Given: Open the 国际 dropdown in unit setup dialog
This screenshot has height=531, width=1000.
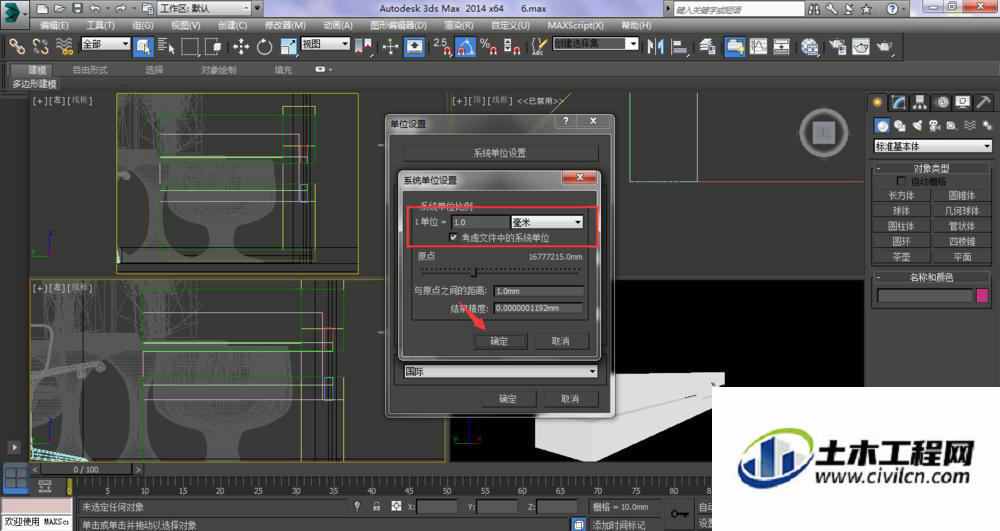Looking at the screenshot, I should pyautogui.click(x=501, y=371).
